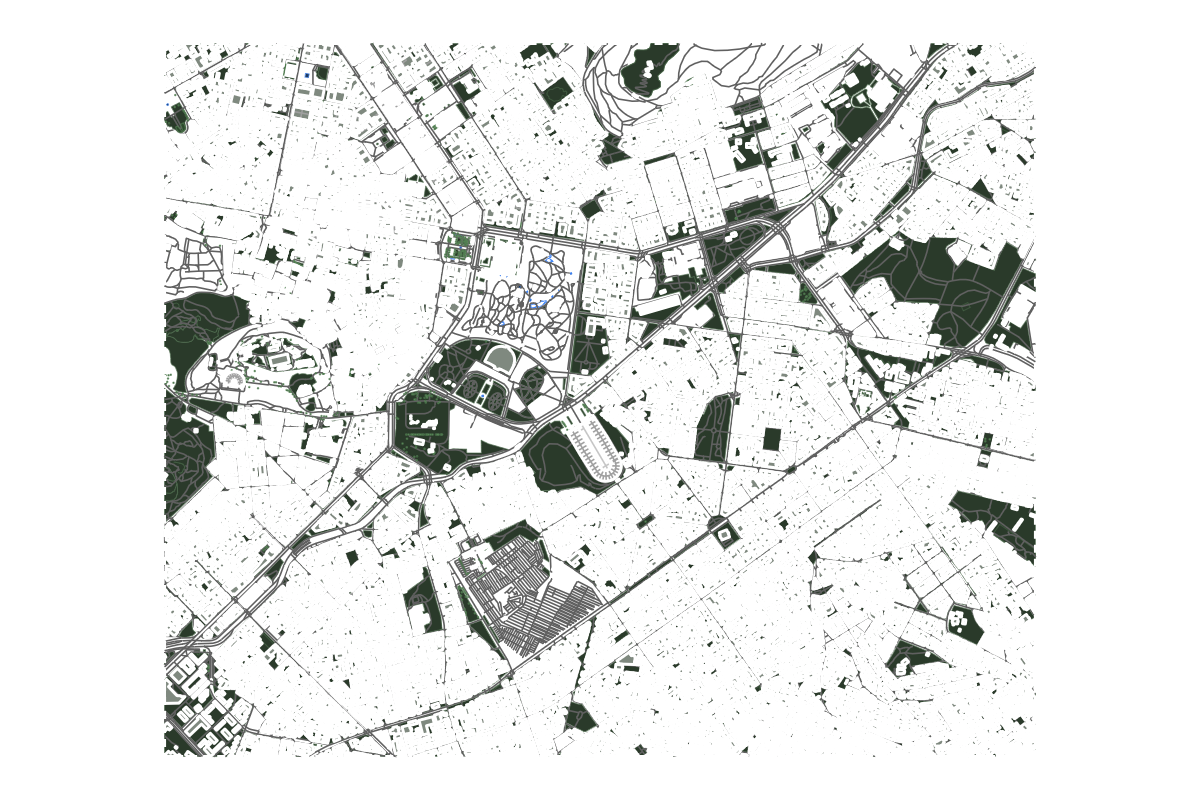Select the oval lawn in the formal garden

coord(499,359)
